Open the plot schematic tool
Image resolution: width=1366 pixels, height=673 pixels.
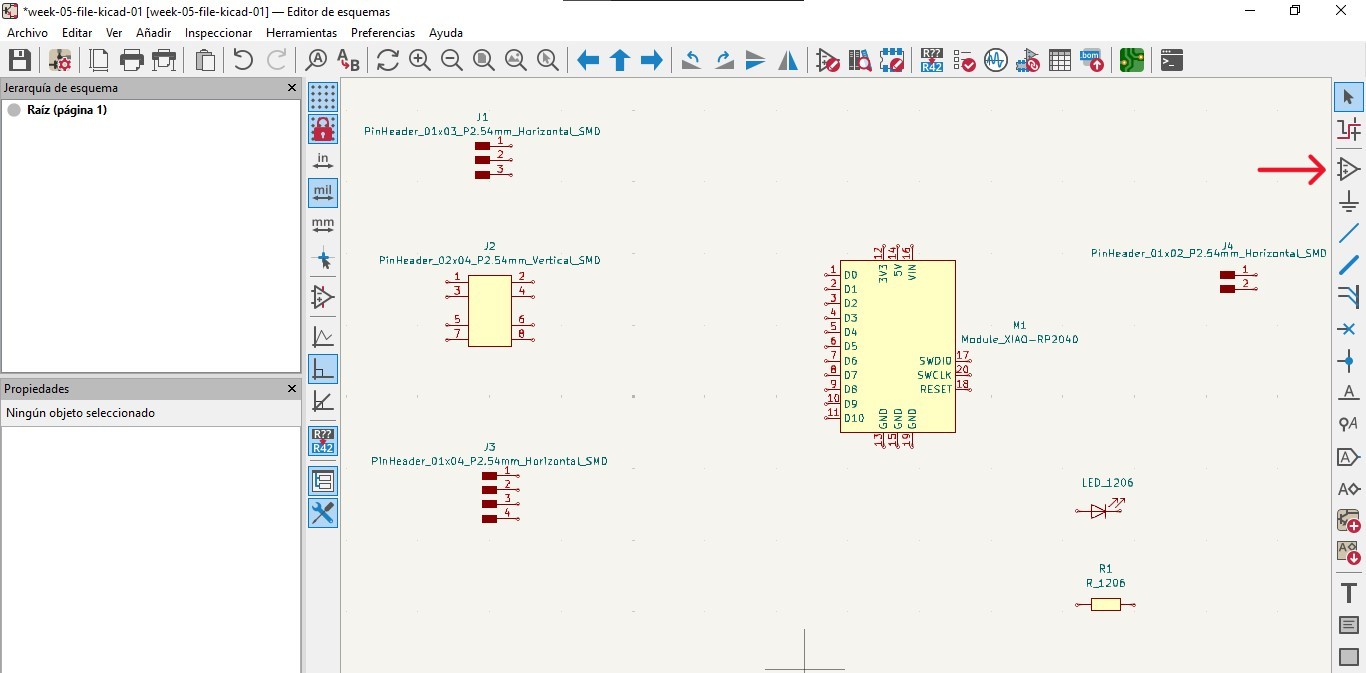(164, 60)
